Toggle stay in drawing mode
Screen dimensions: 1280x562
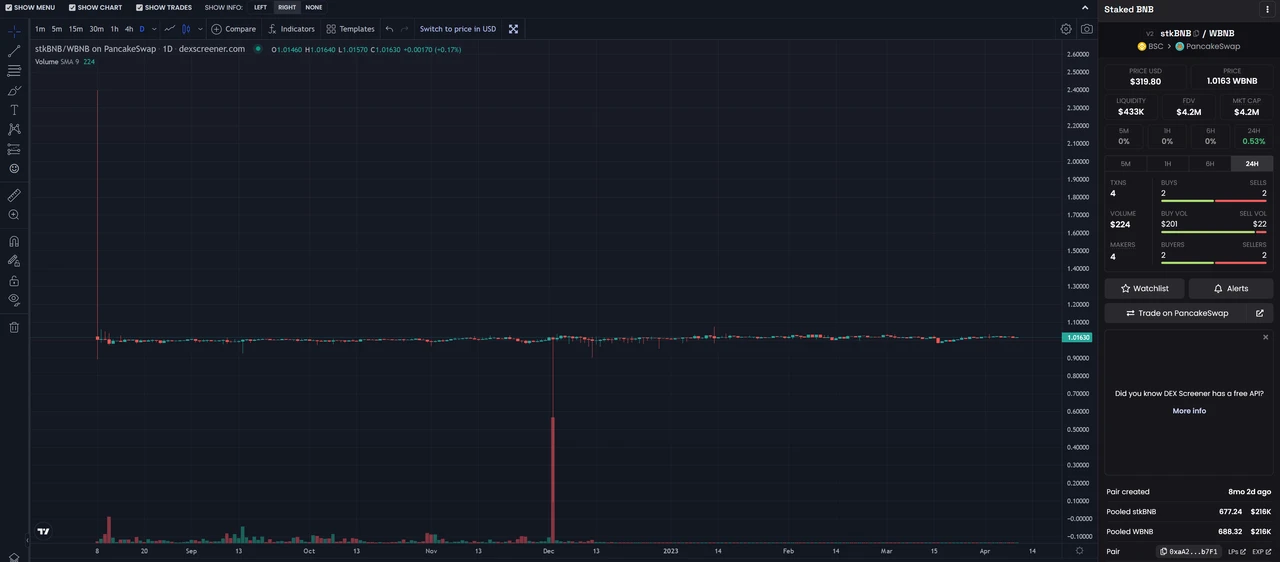(14, 261)
